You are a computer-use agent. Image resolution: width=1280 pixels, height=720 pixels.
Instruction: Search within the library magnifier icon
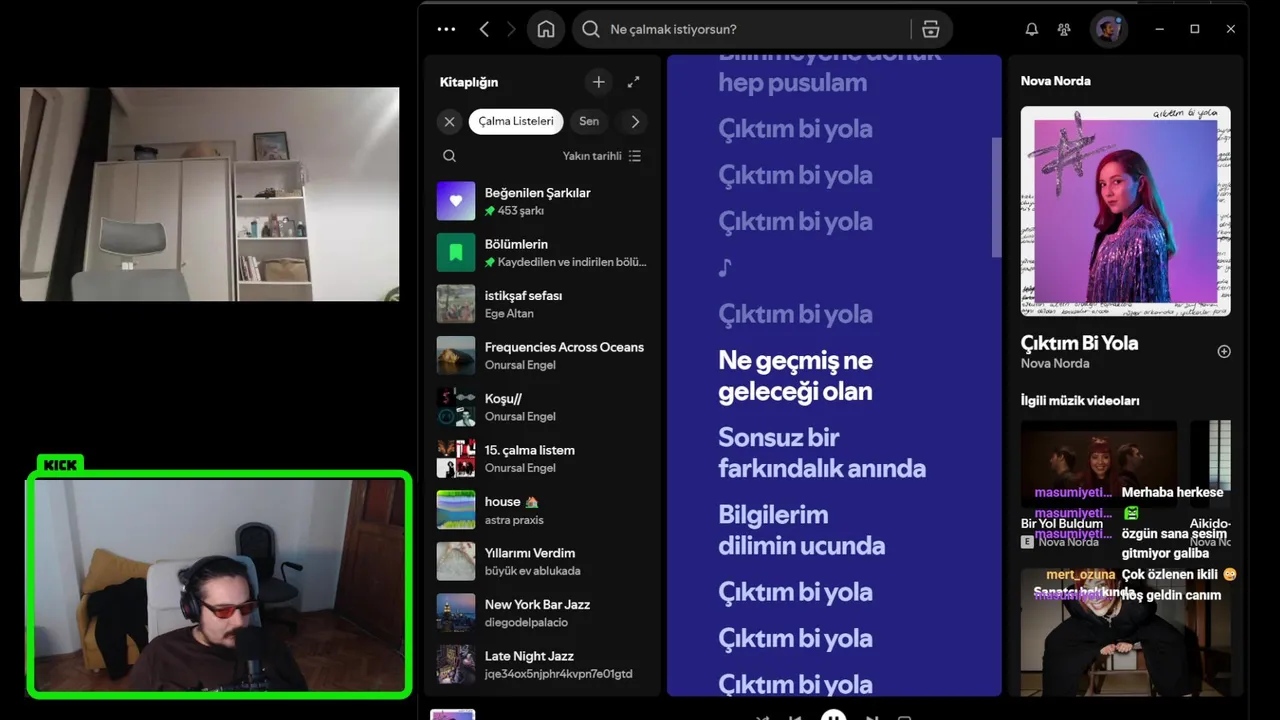pyautogui.click(x=450, y=156)
